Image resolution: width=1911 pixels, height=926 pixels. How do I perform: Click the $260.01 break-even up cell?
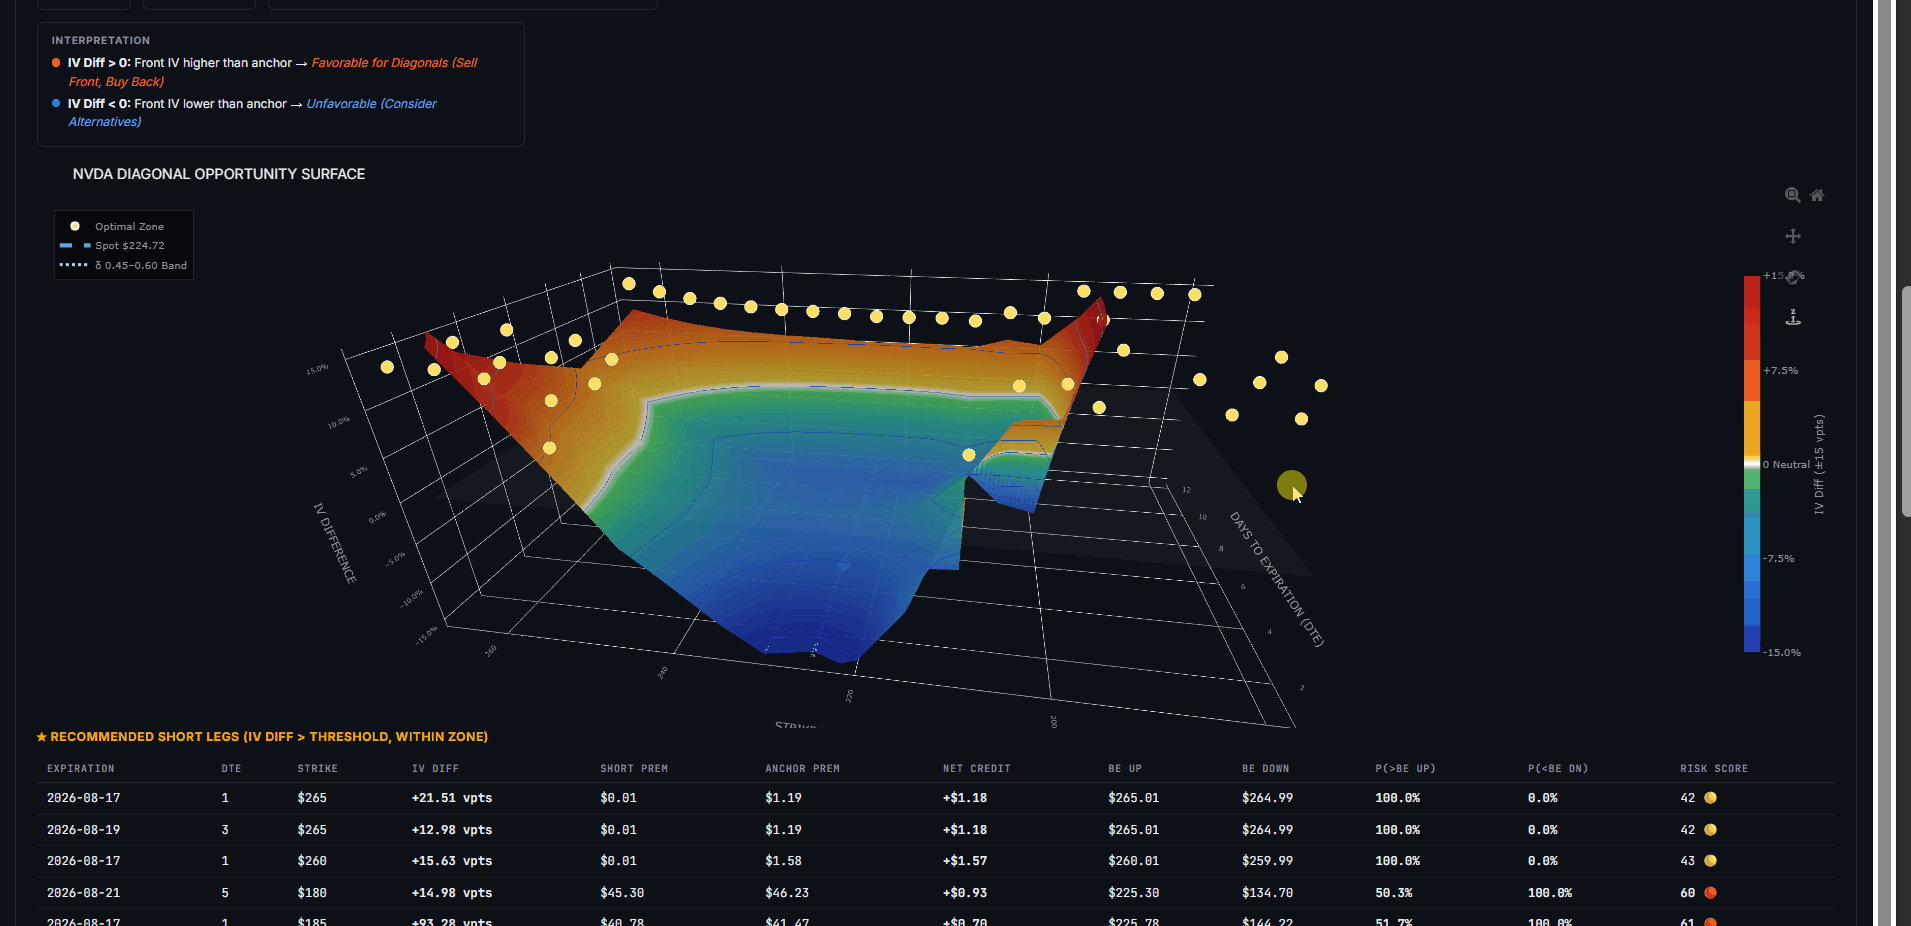(x=1134, y=861)
